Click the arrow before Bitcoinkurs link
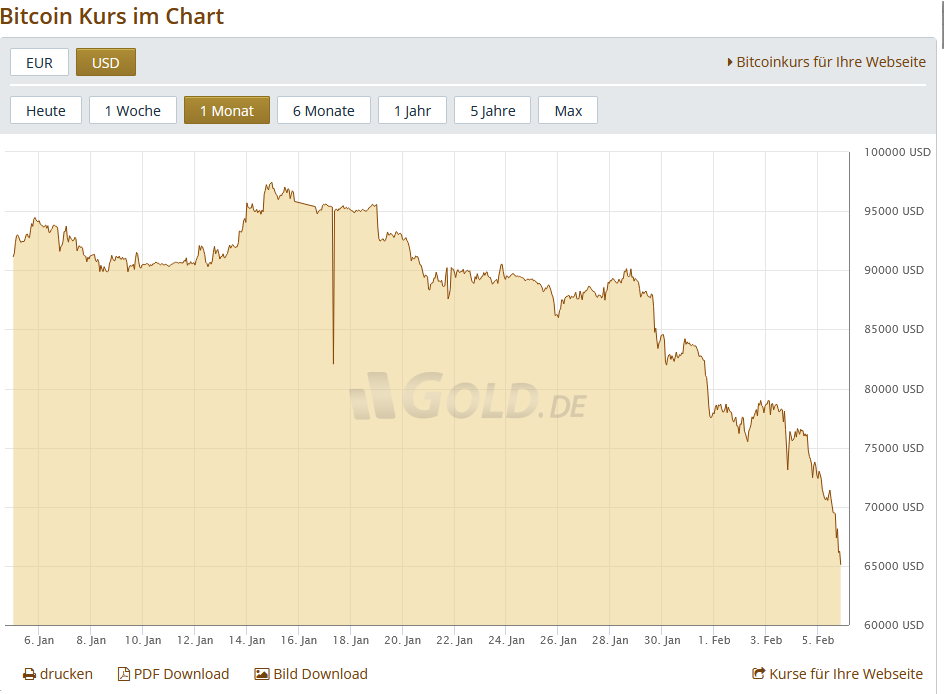This screenshot has height=694, width=947. (730, 62)
